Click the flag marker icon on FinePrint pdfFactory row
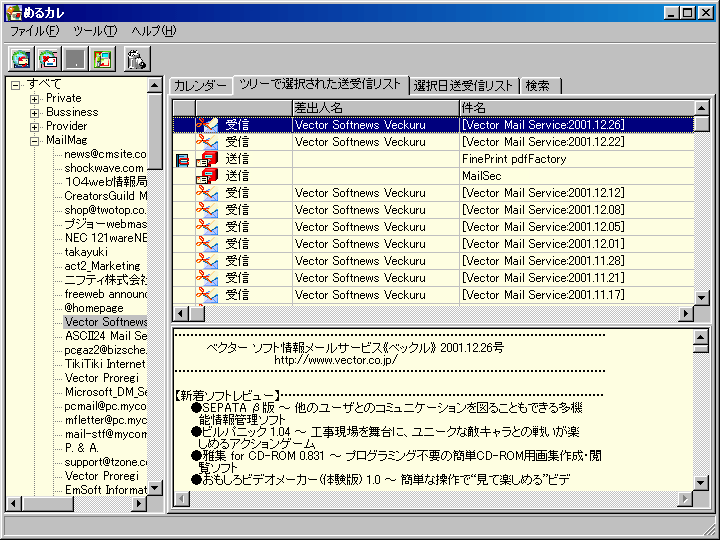The width and height of the screenshot is (720, 540). [182, 160]
